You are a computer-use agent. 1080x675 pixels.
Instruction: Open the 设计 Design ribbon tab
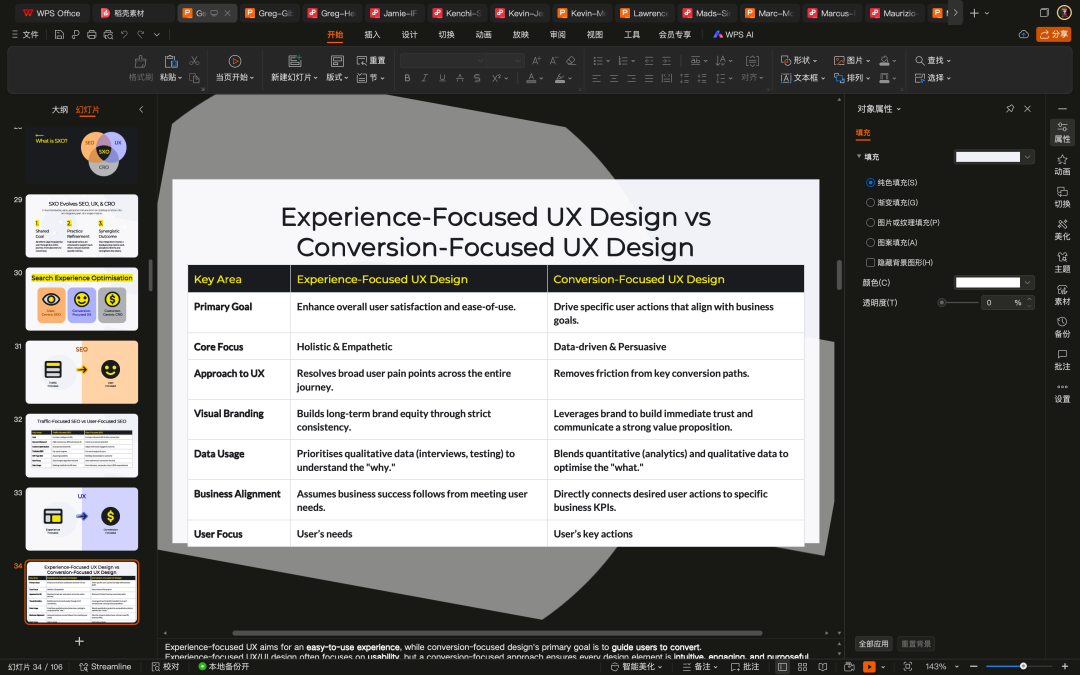click(409, 34)
